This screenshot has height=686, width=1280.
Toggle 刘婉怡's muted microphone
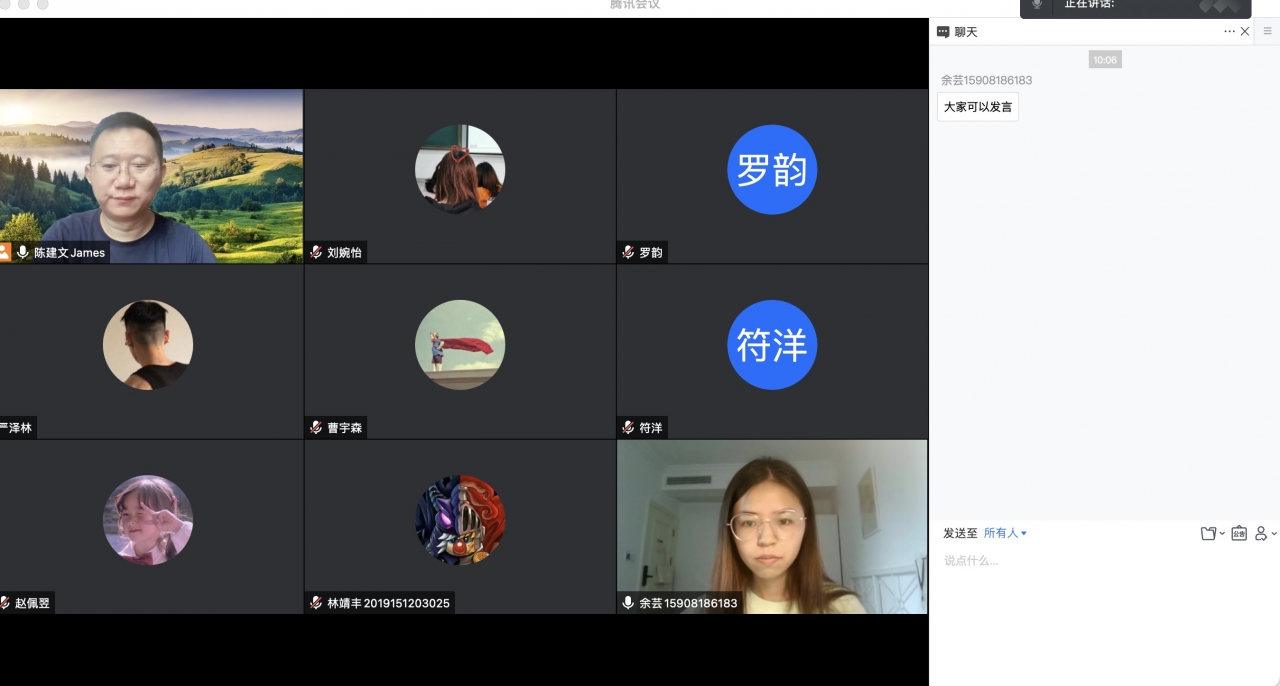coord(313,253)
